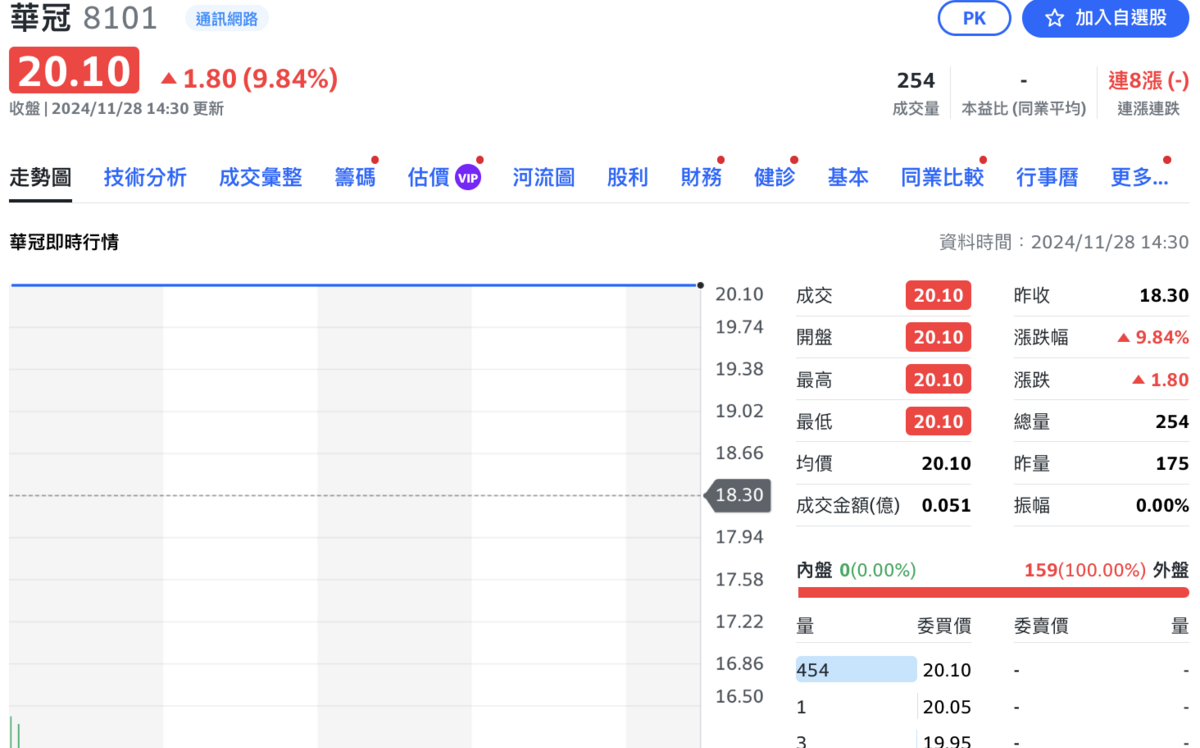Switch to the 河流圖 tab
The width and height of the screenshot is (1200, 748).
pyautogui.click(x=544, y=177)
